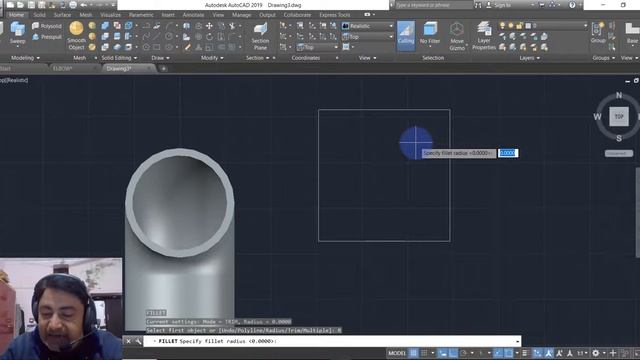The width and height of the screenshot is (640, 360).
Task: Click the FILLET command line input
Action: [x=332, y=341]
